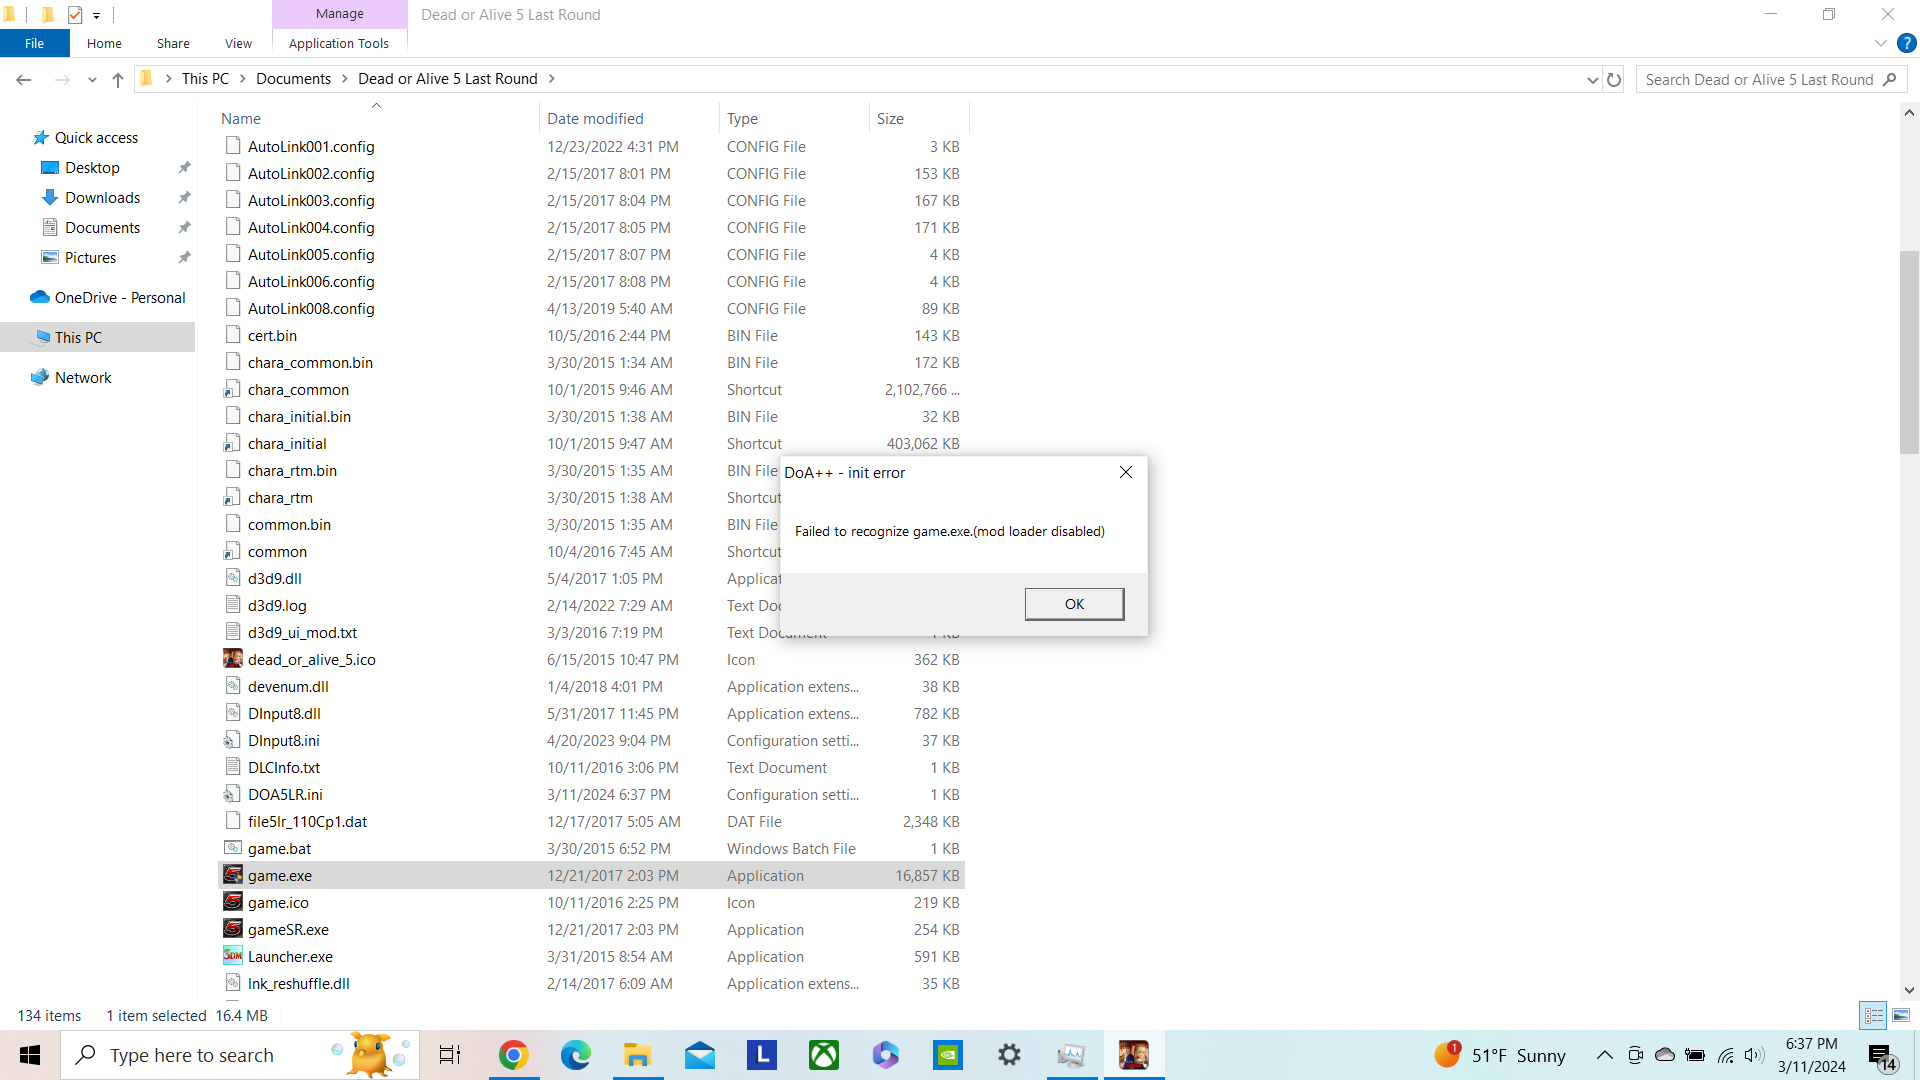The height and width of the screenshot is (1080, 1920).
Task: Click Documents in the address breadcrumb
Action: pyautogui.click(x=293, y=79)
